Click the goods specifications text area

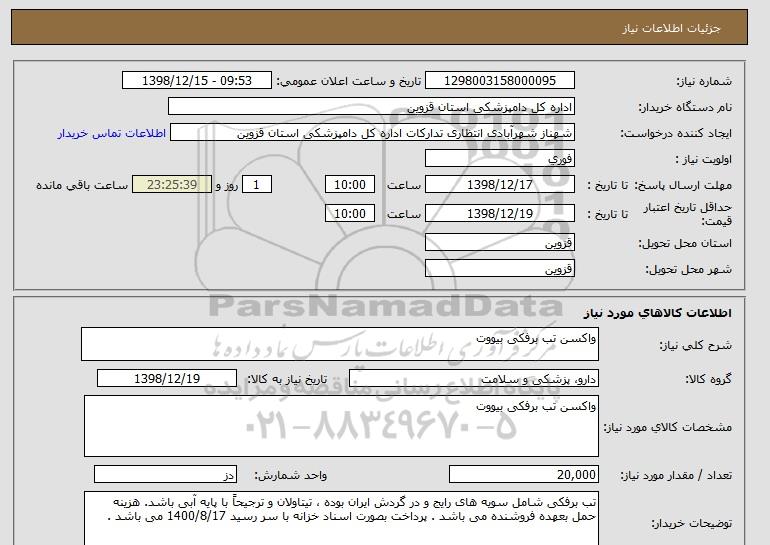341,426
